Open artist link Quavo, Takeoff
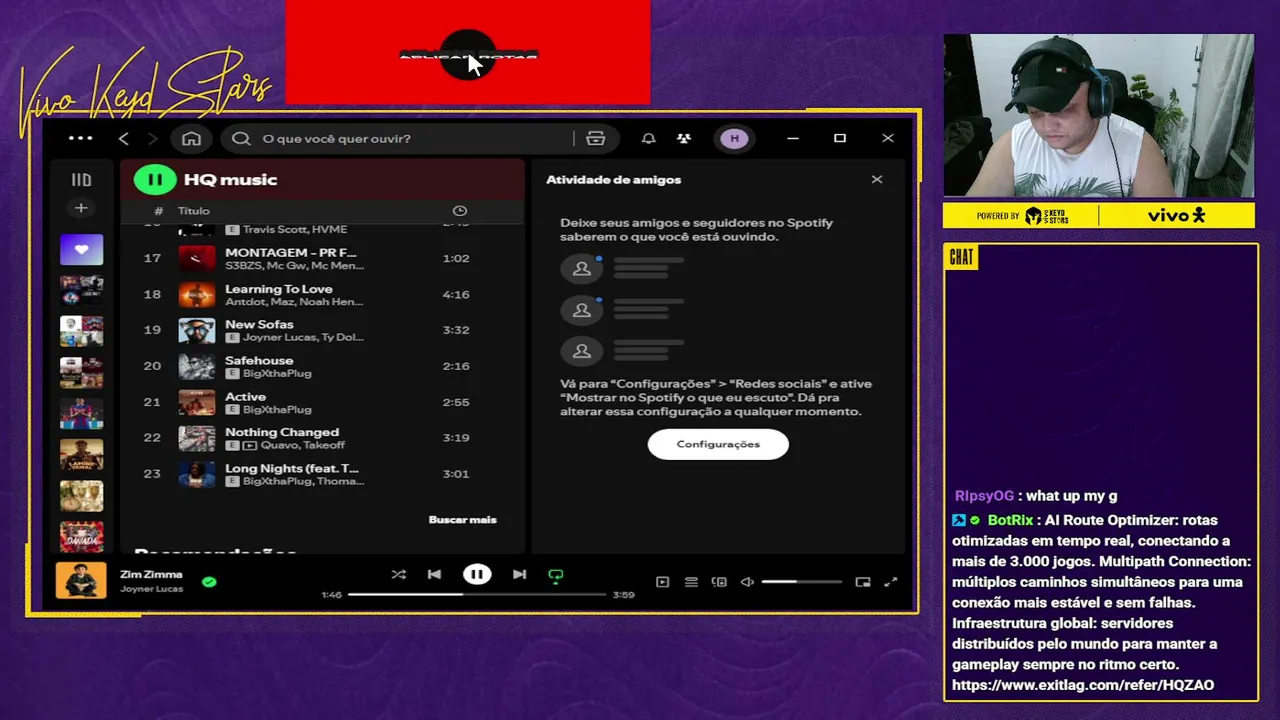This screenshot has width=1280, height=720. [302, 446]
